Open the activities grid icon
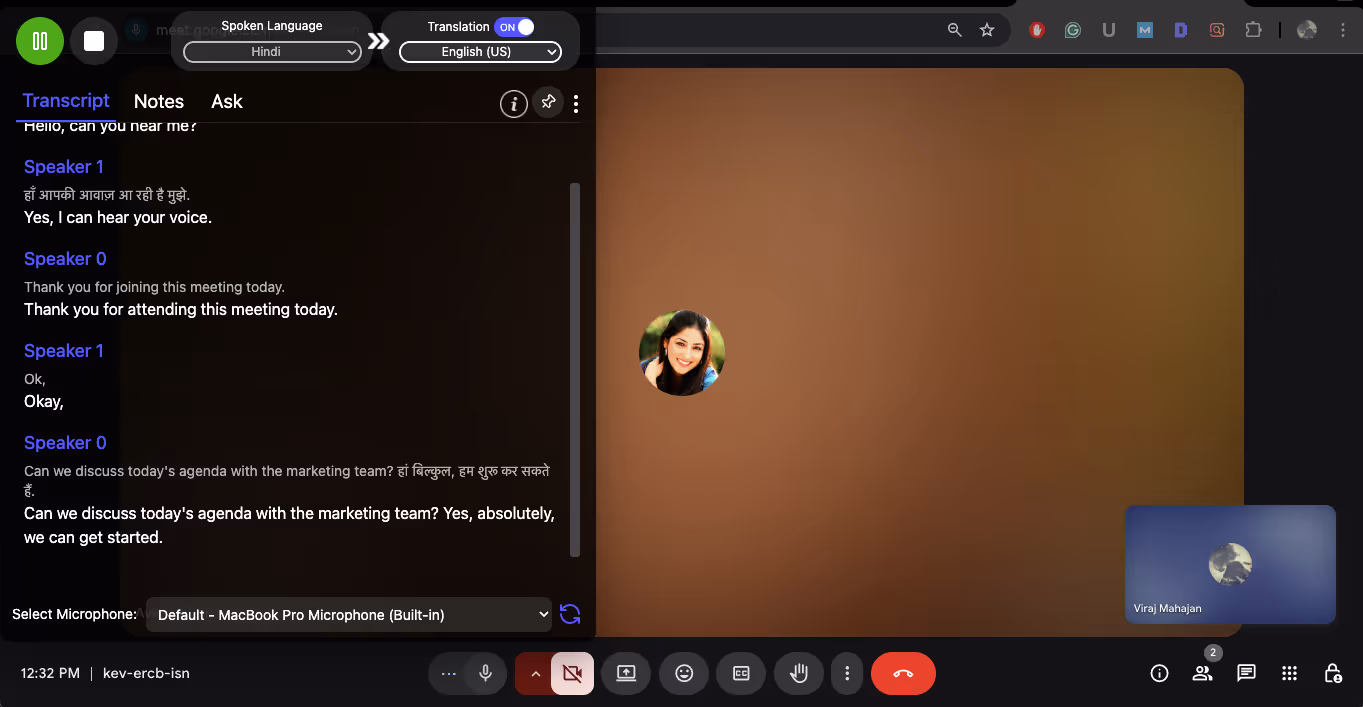 coord(1290,673)
